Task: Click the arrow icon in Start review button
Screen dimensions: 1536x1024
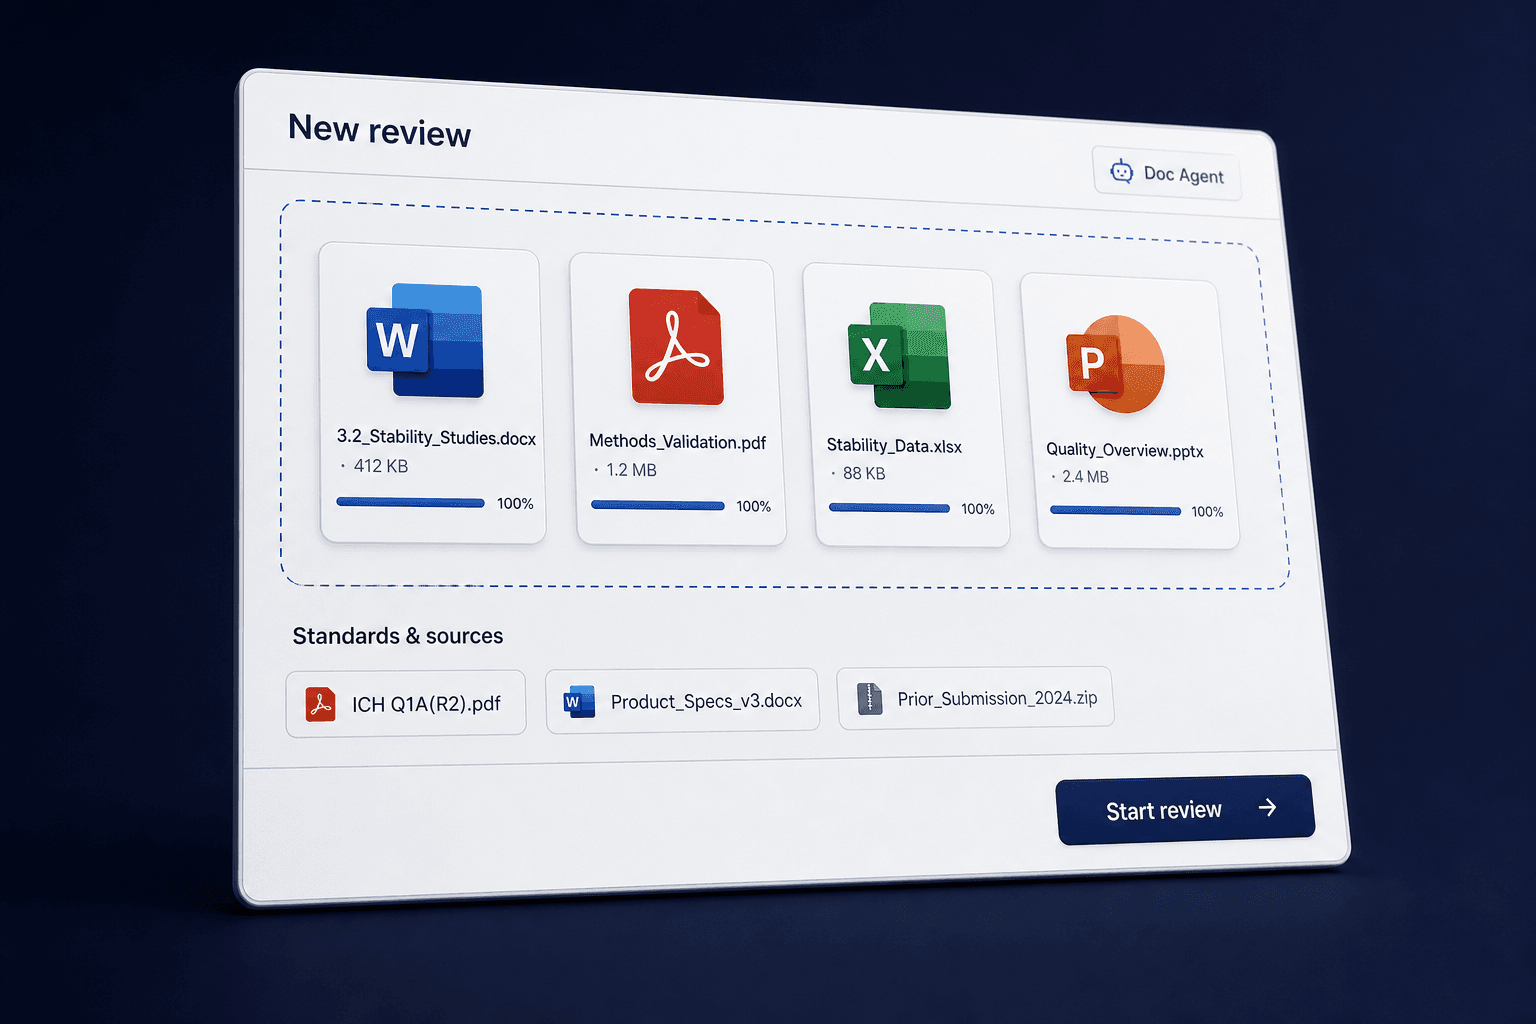Action: point(1267,807)
